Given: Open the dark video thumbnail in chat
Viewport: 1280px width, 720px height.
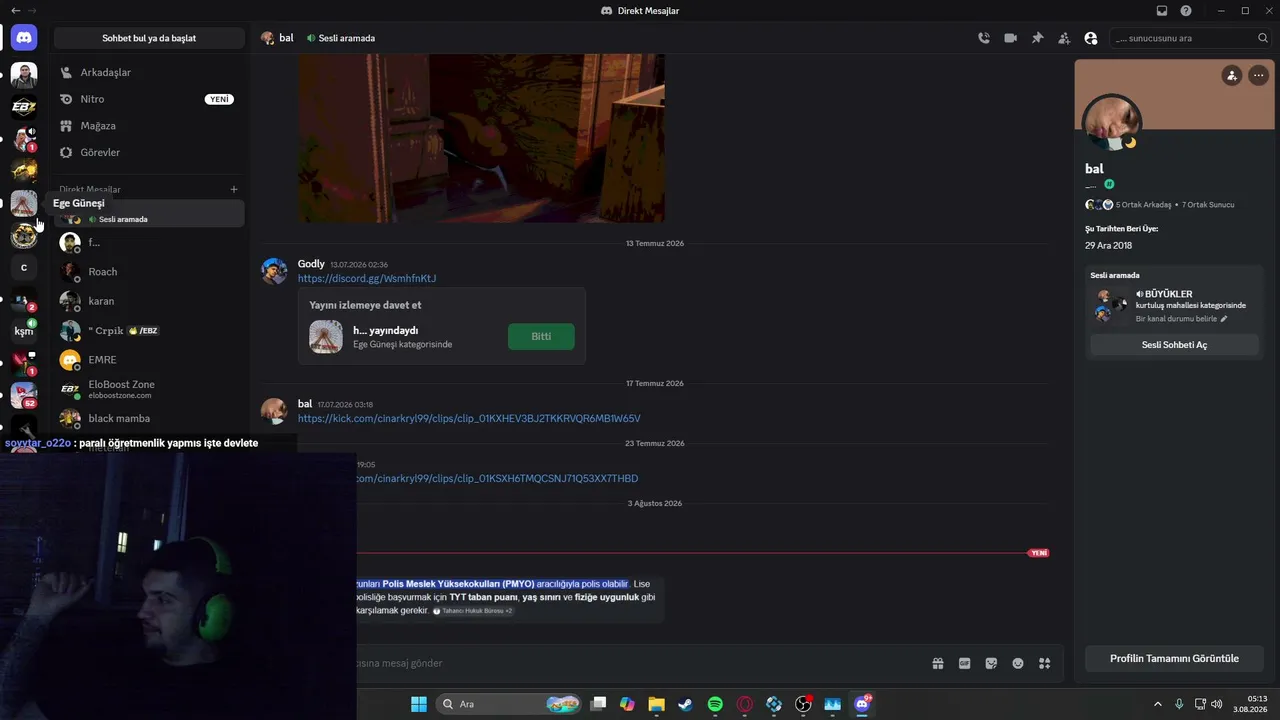Looking at the screenshot, I should [x=481, y=138].
